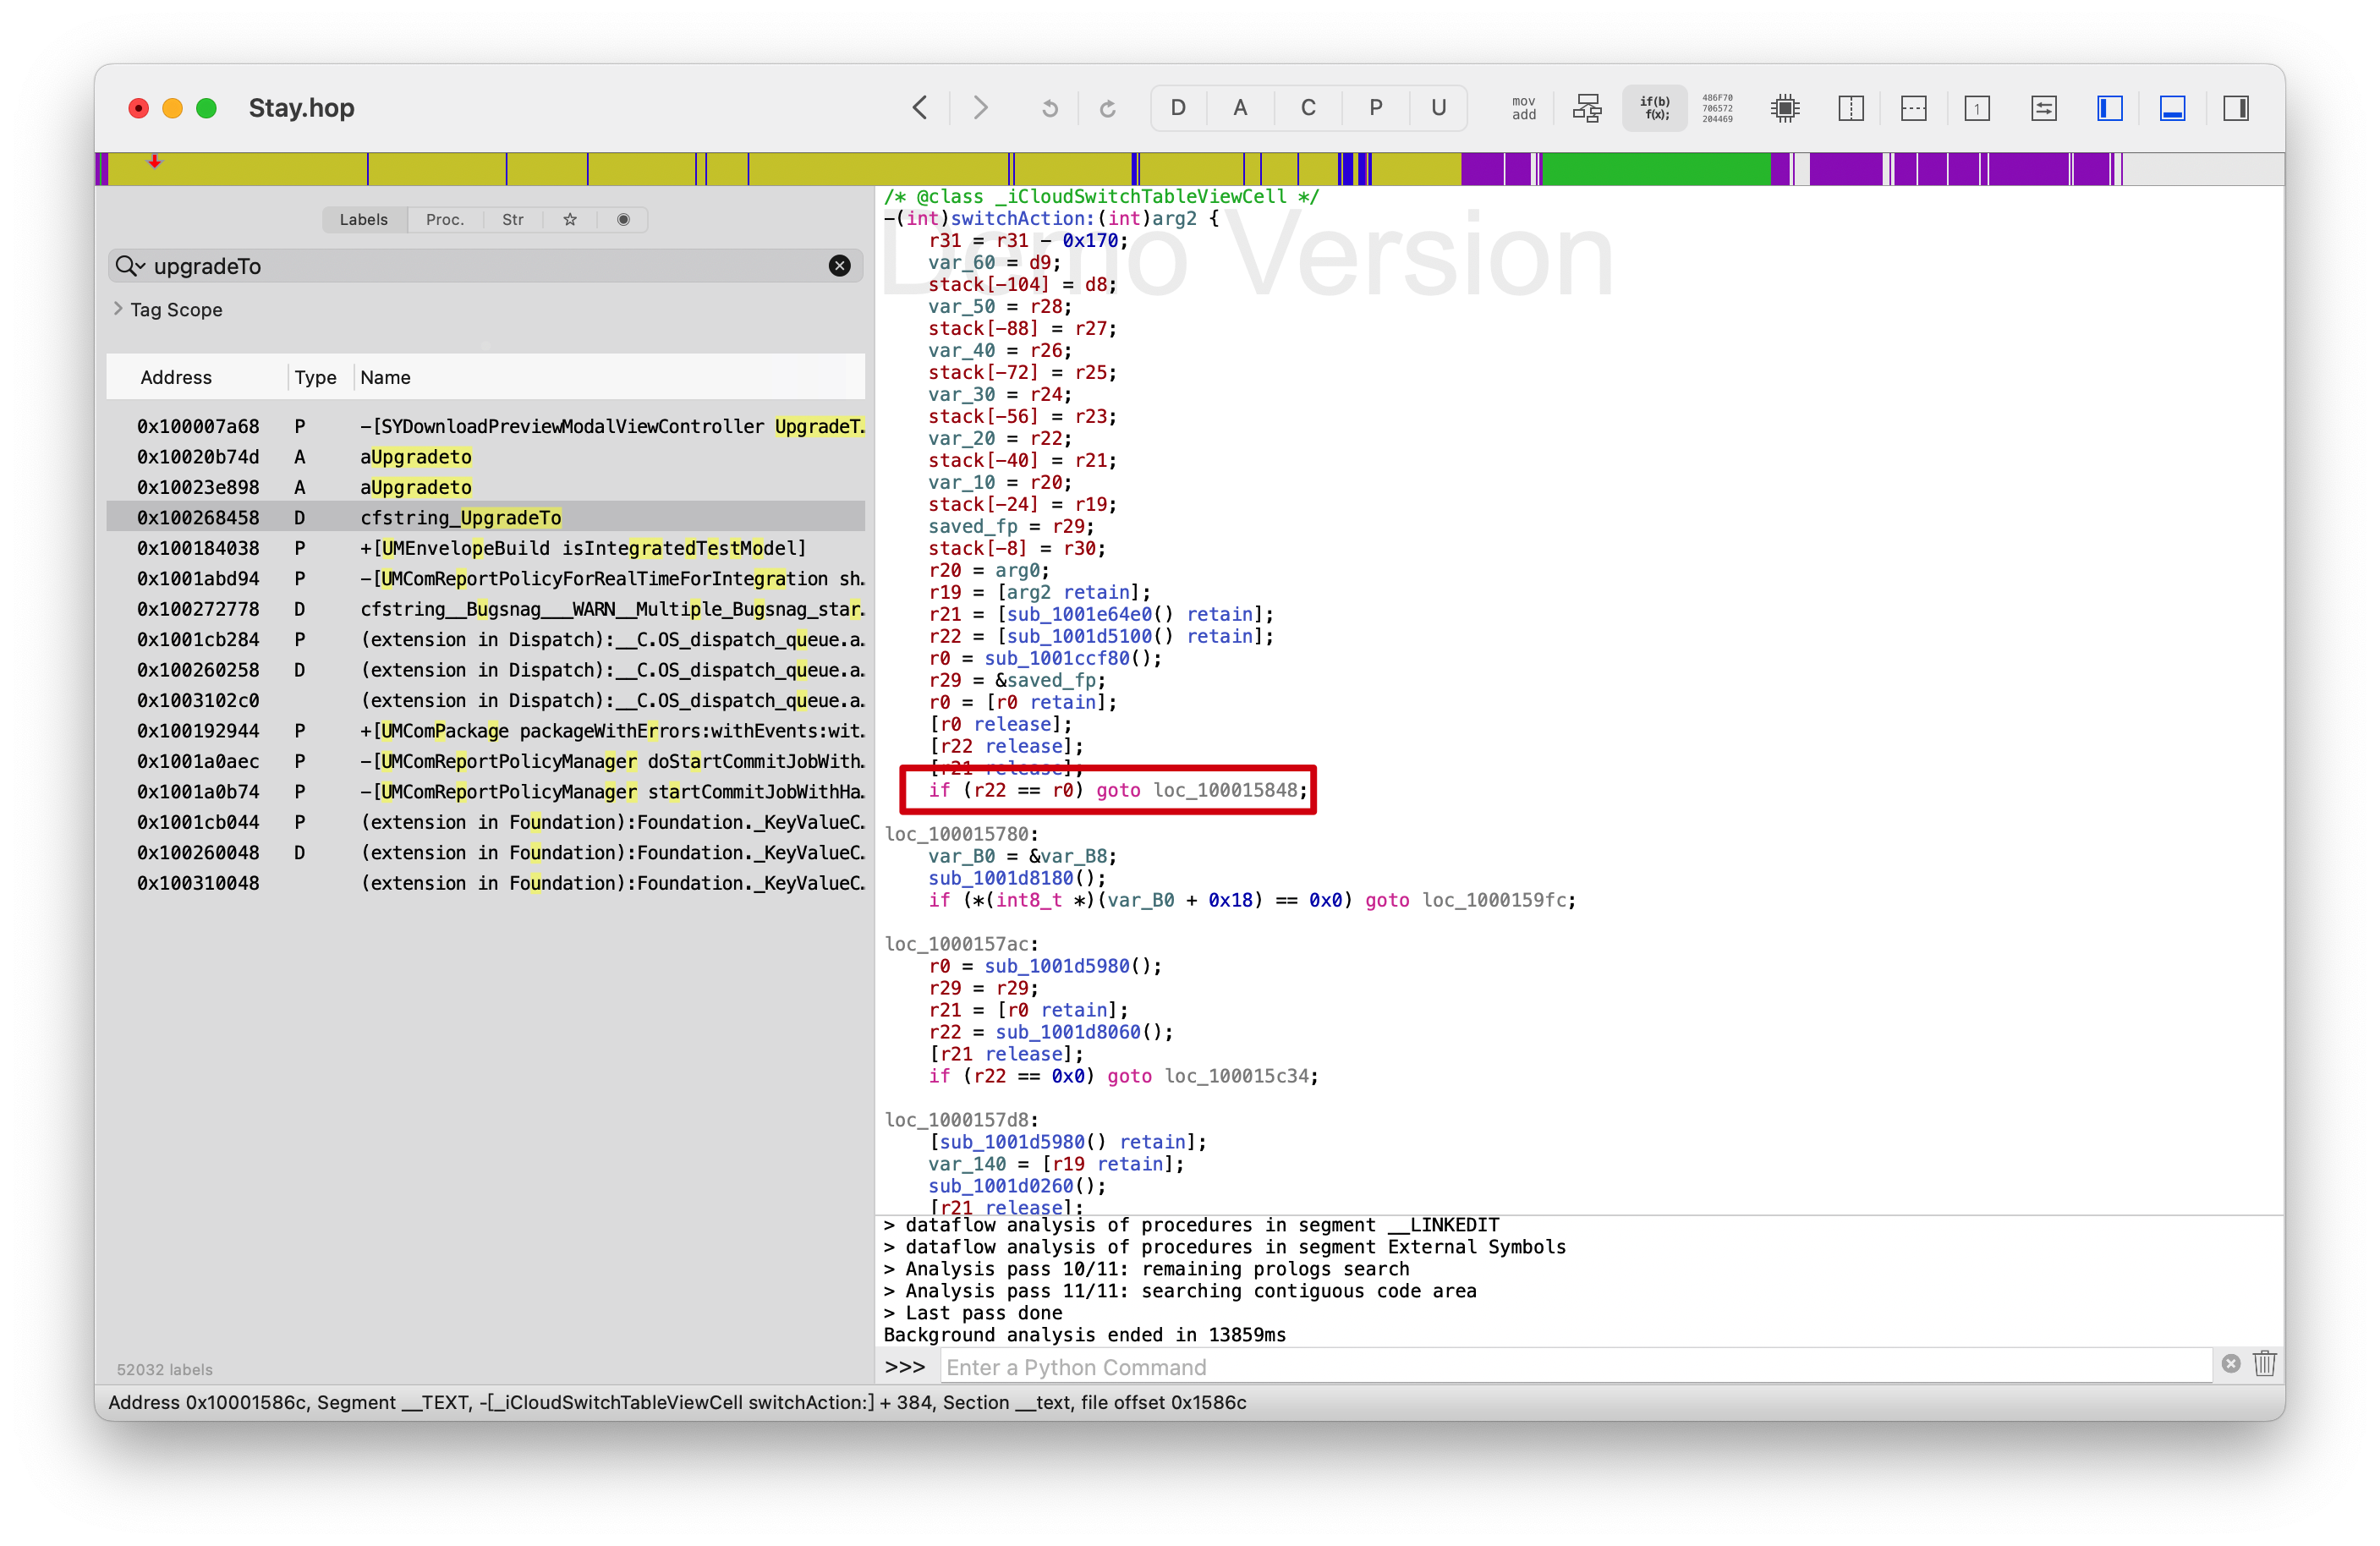Split the editor vertically
2380x1546 pixels.
1850,108
